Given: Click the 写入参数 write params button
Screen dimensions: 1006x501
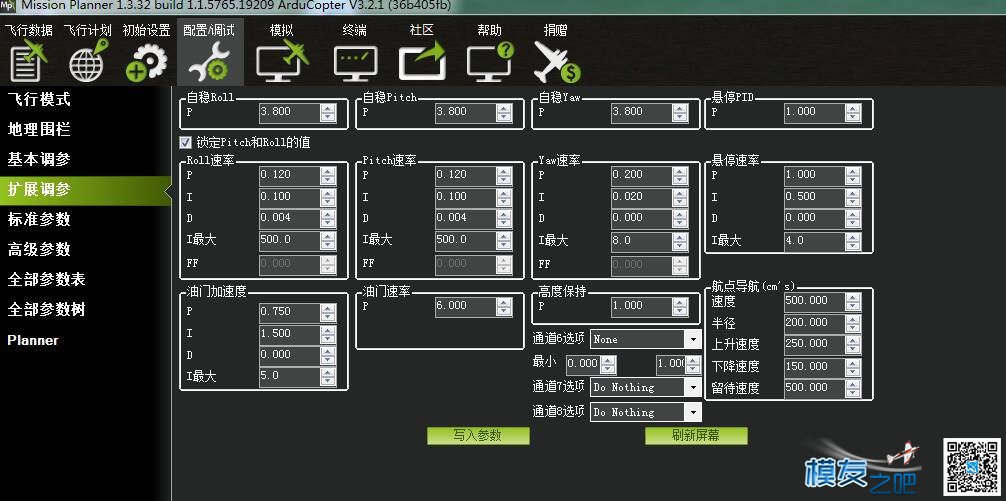Looking at the screenshot, I should coord(478,436).
